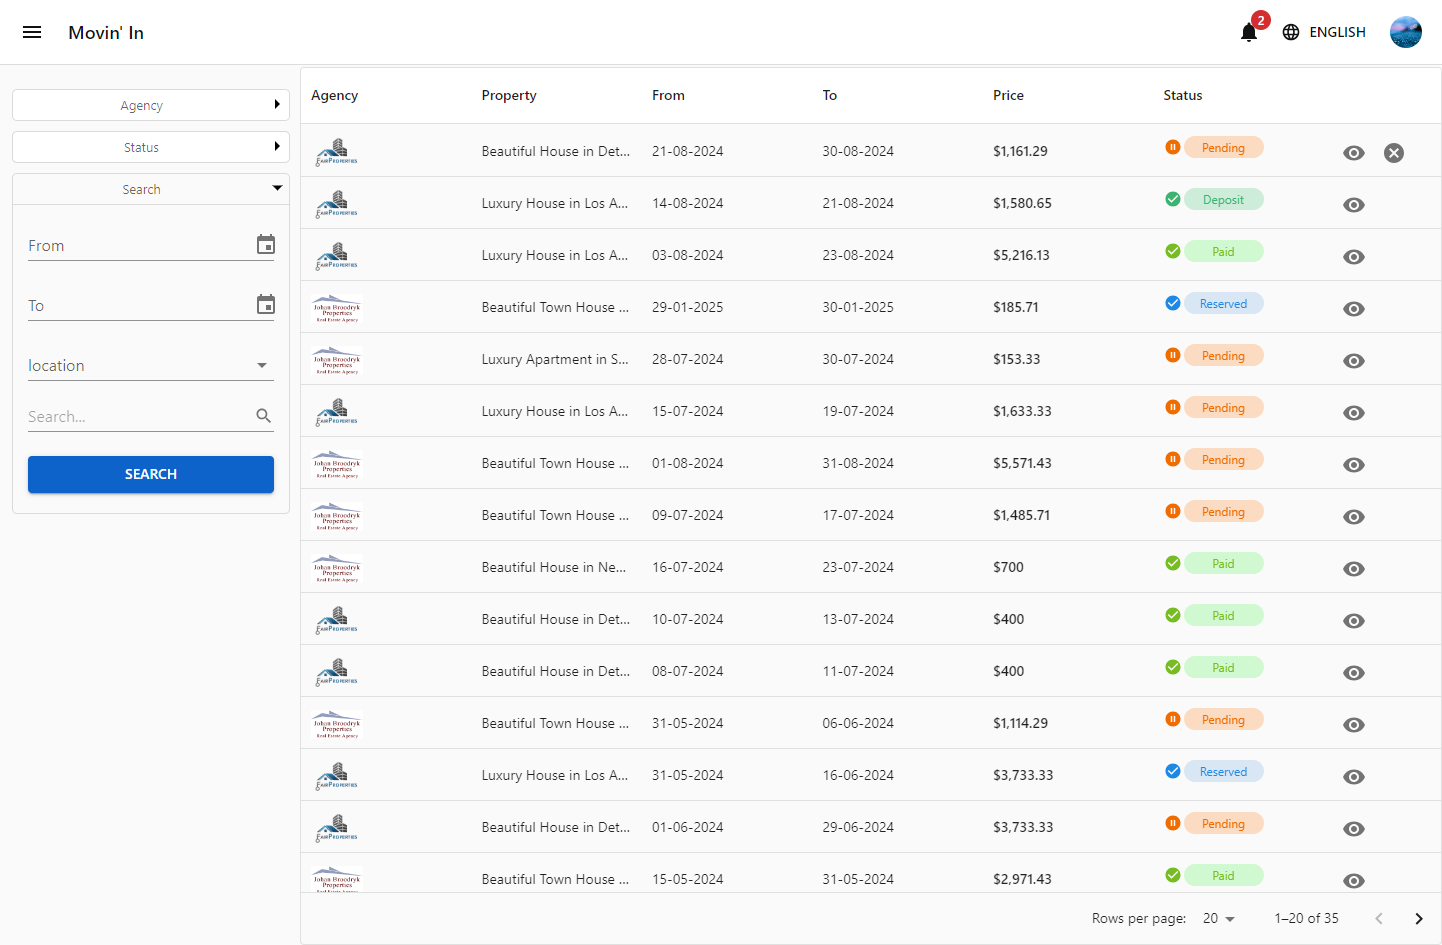Open the location dropdown
The image size is (1442, 945).
(151, 365)
